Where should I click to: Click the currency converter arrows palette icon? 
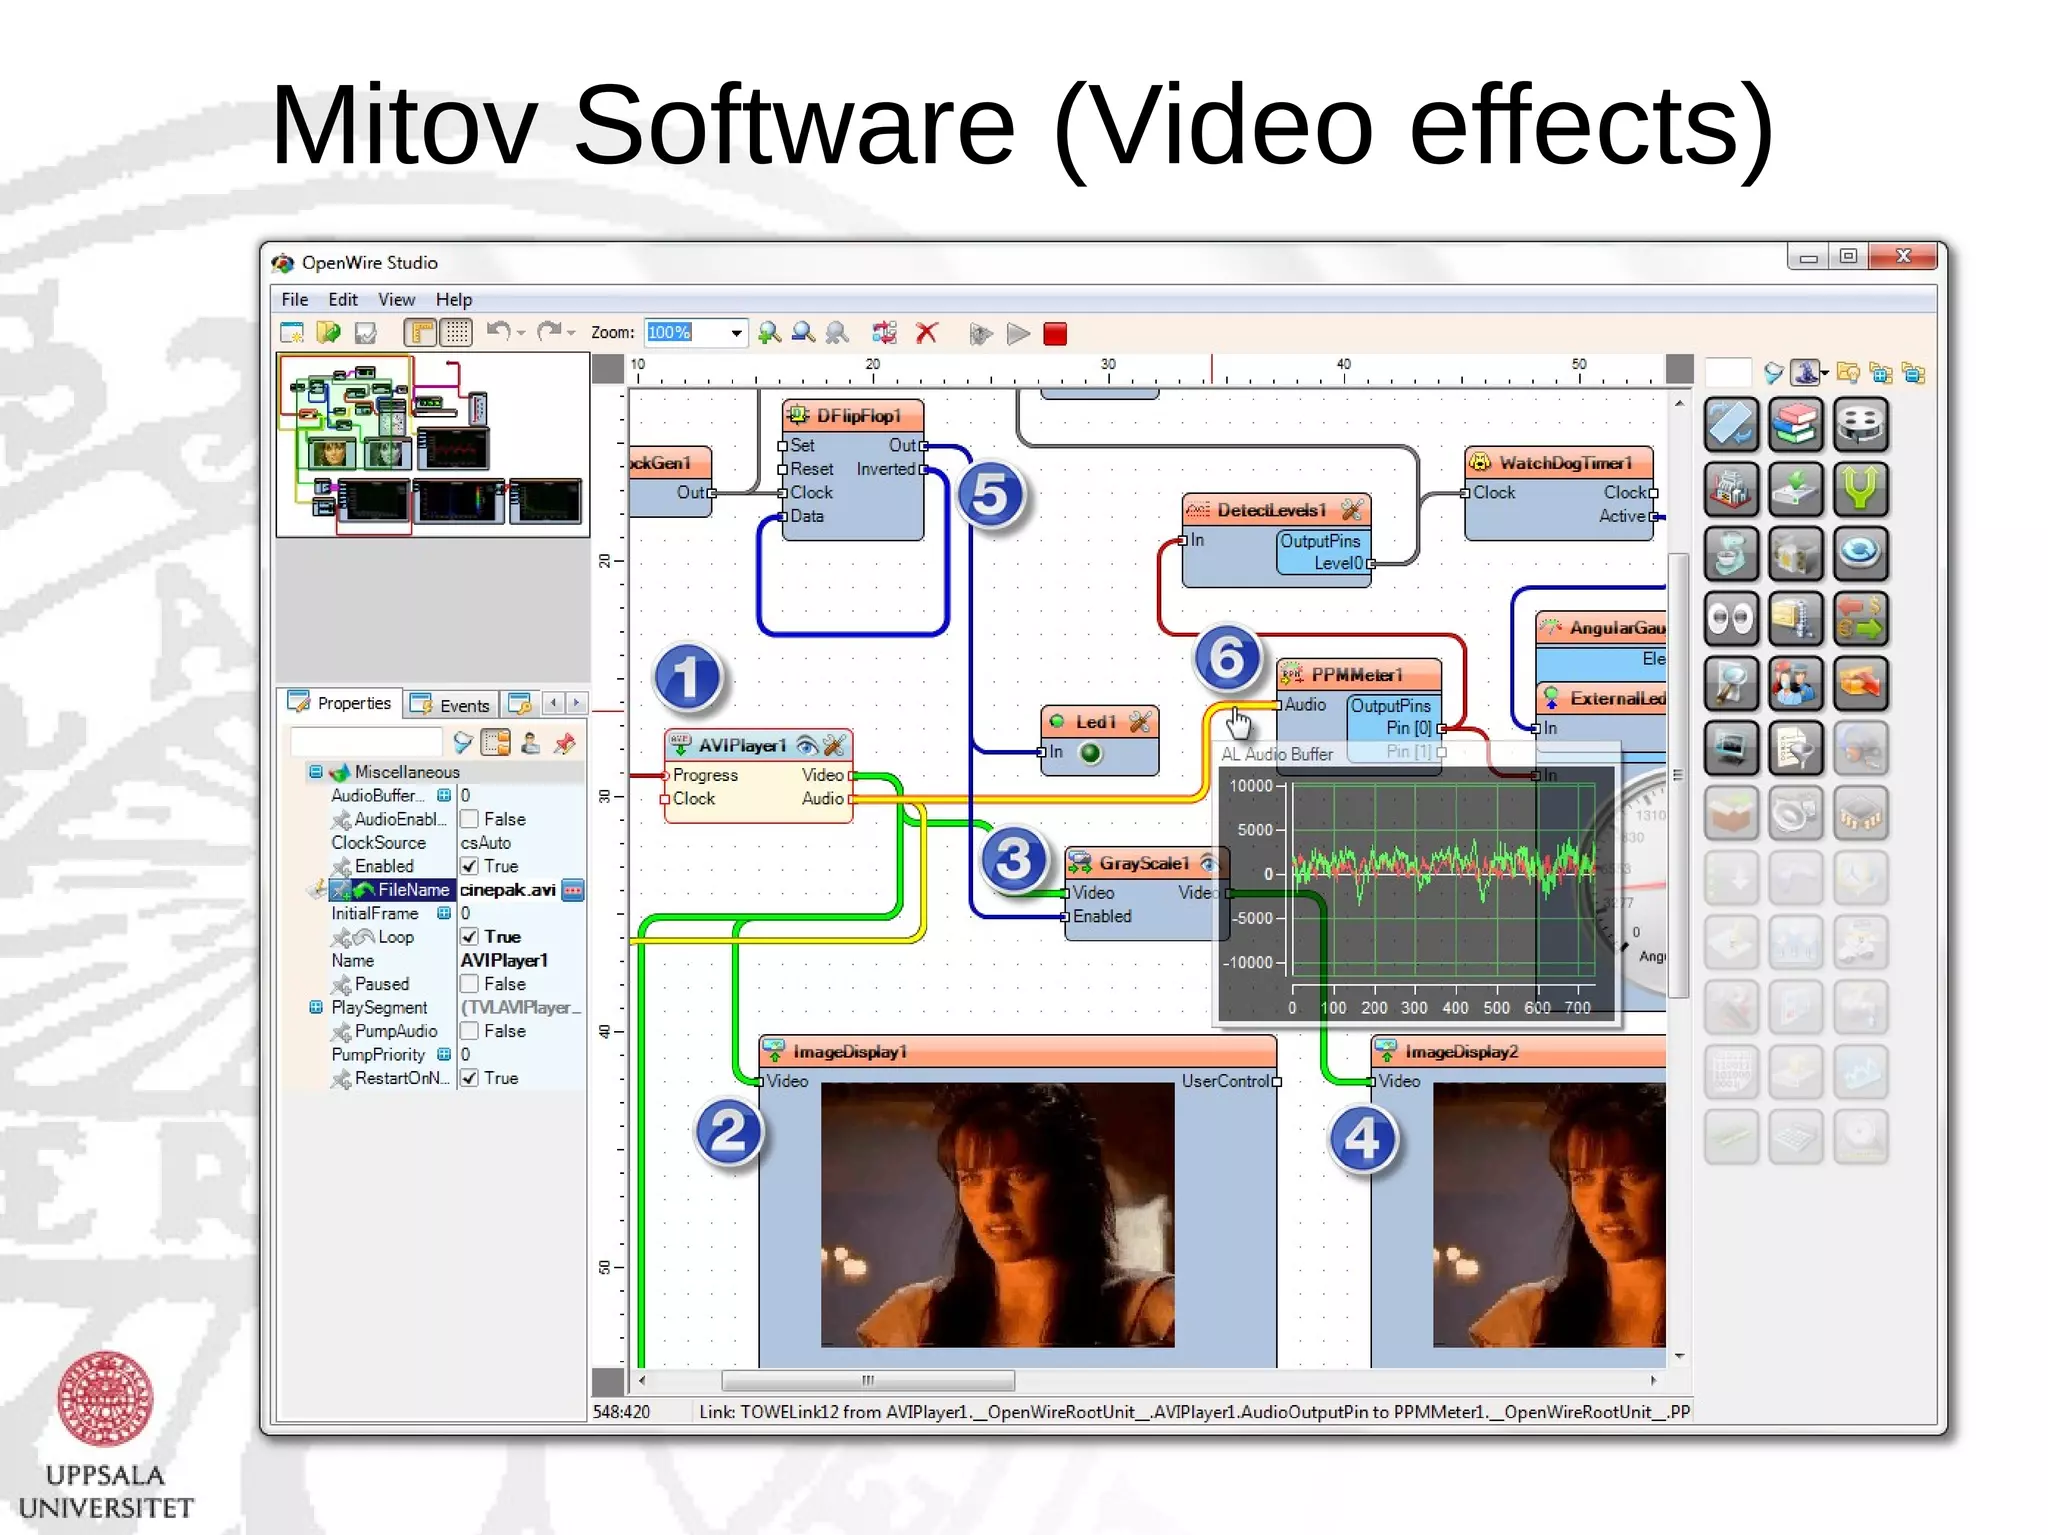pyautogui.click(x=1860, y=619)
